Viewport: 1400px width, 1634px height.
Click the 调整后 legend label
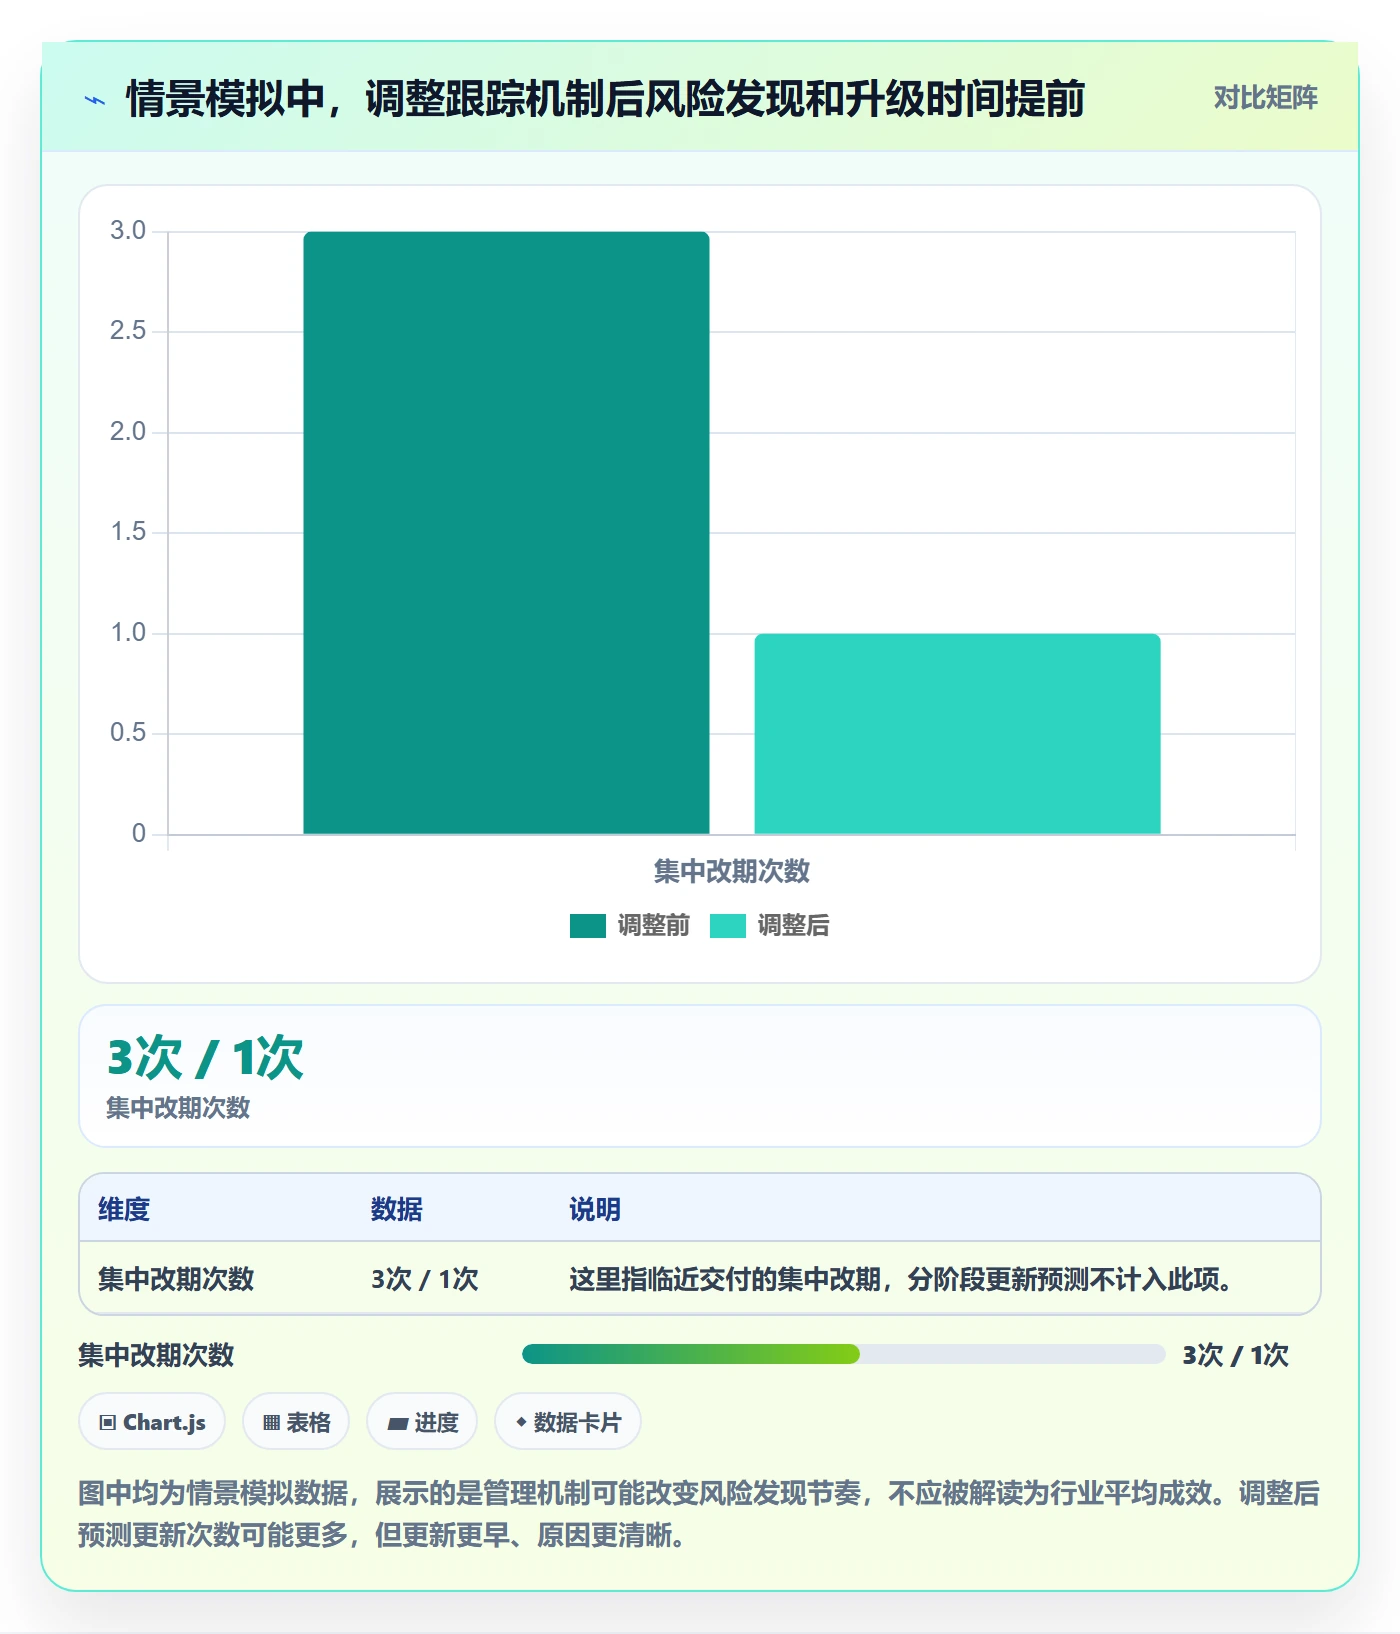pos(794,926)
